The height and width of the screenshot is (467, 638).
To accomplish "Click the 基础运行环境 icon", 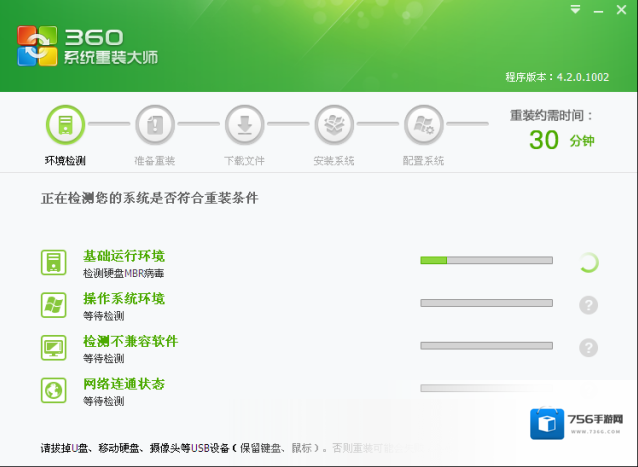I will click(x=53, y=262).
